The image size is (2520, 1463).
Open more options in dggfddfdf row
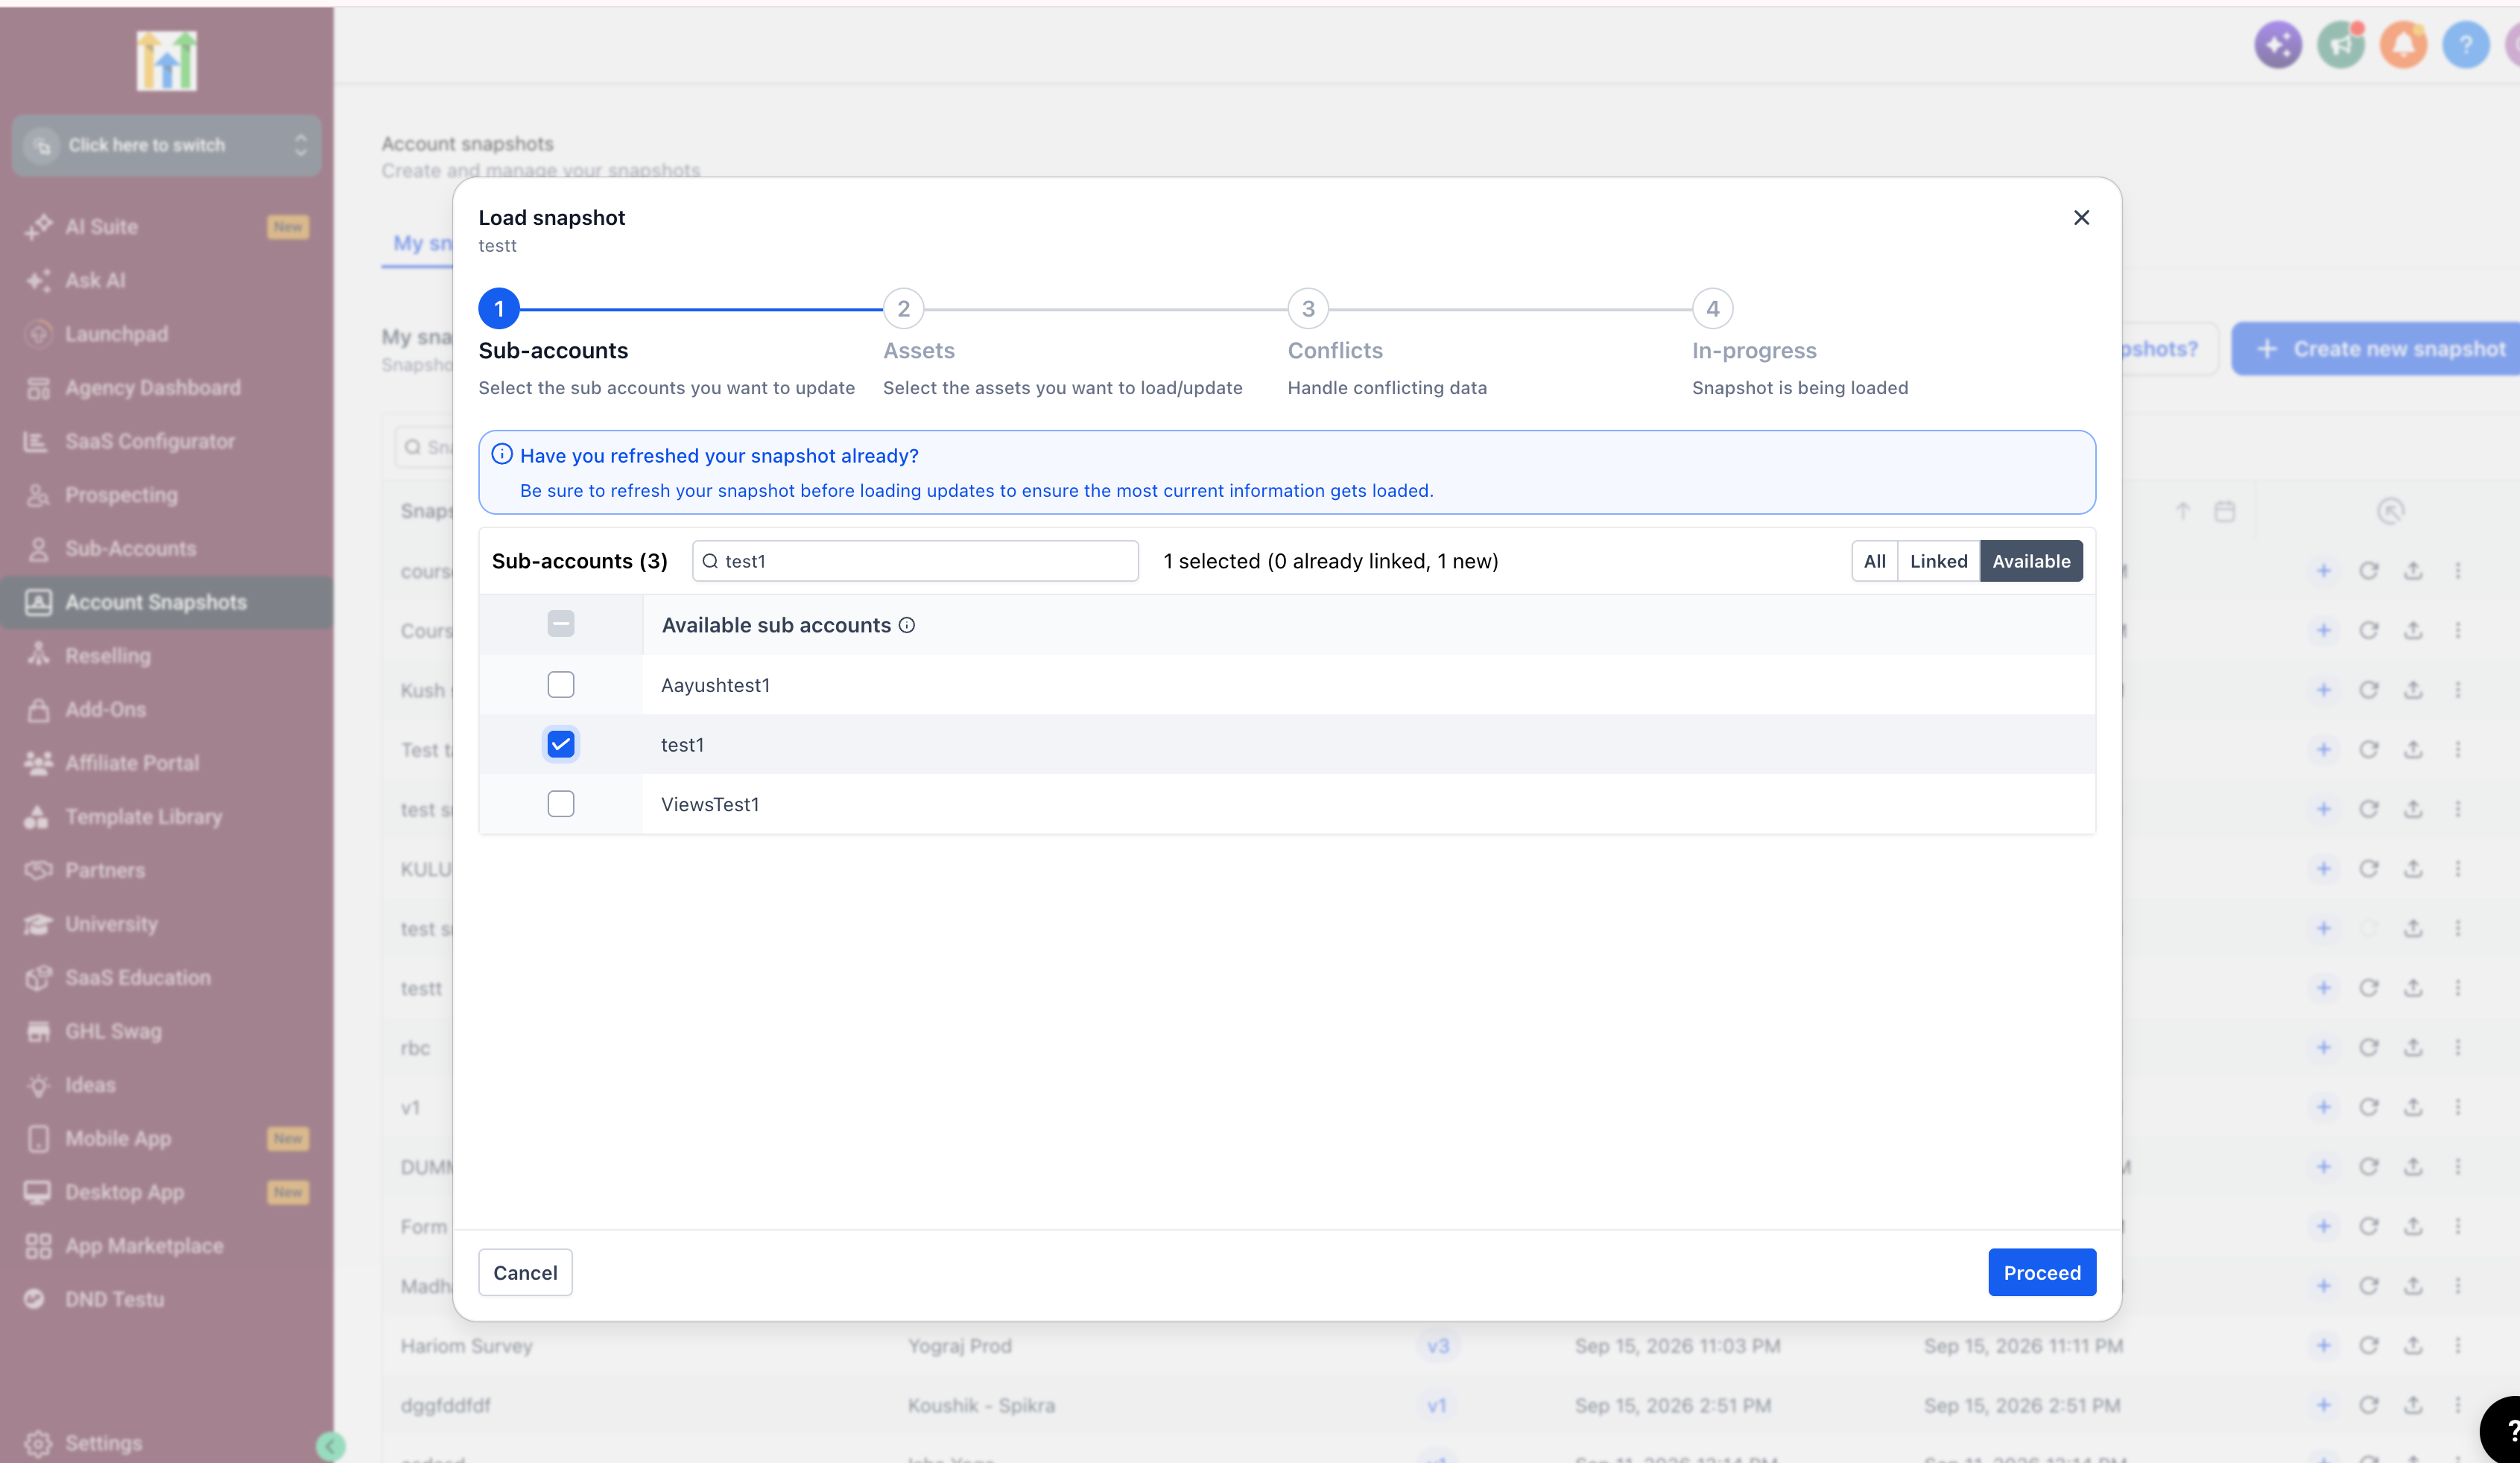(2457, 1405)
